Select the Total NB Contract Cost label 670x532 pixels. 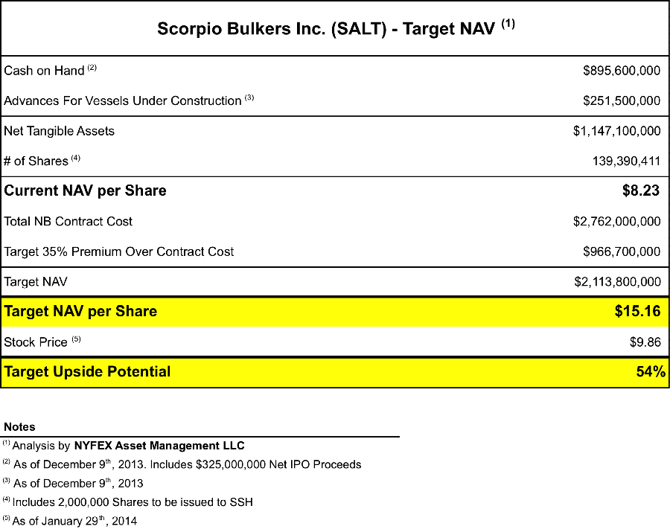[68, 221]
